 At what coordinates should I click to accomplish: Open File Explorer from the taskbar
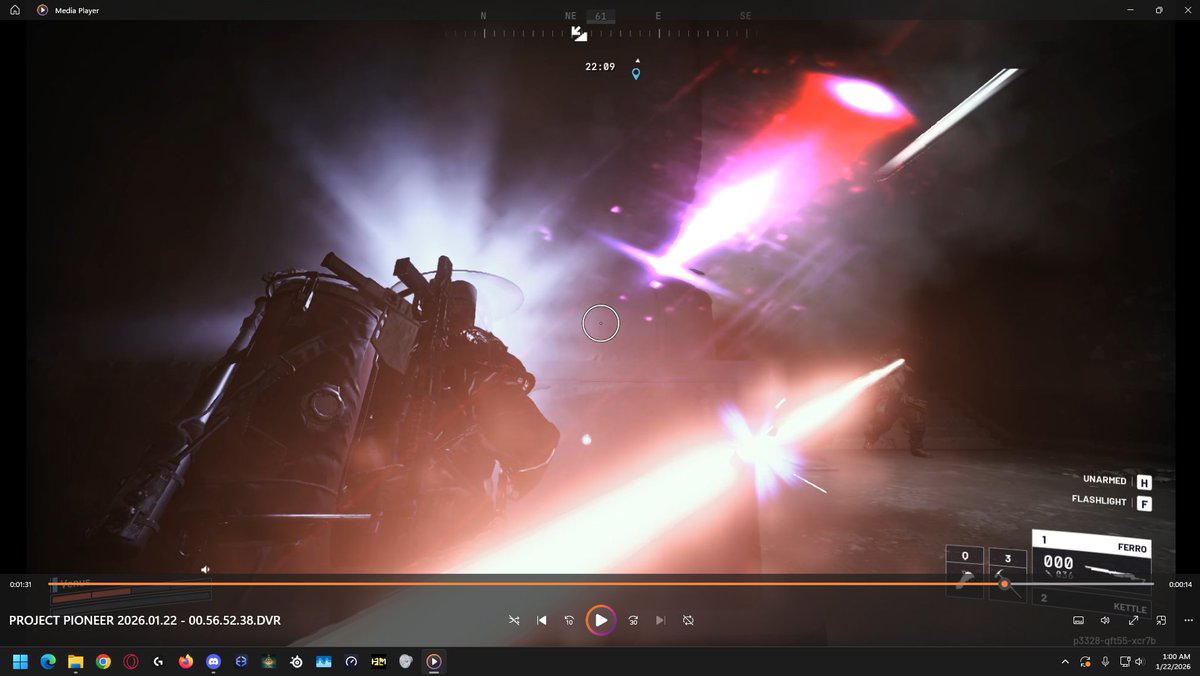tap(75, 661)
